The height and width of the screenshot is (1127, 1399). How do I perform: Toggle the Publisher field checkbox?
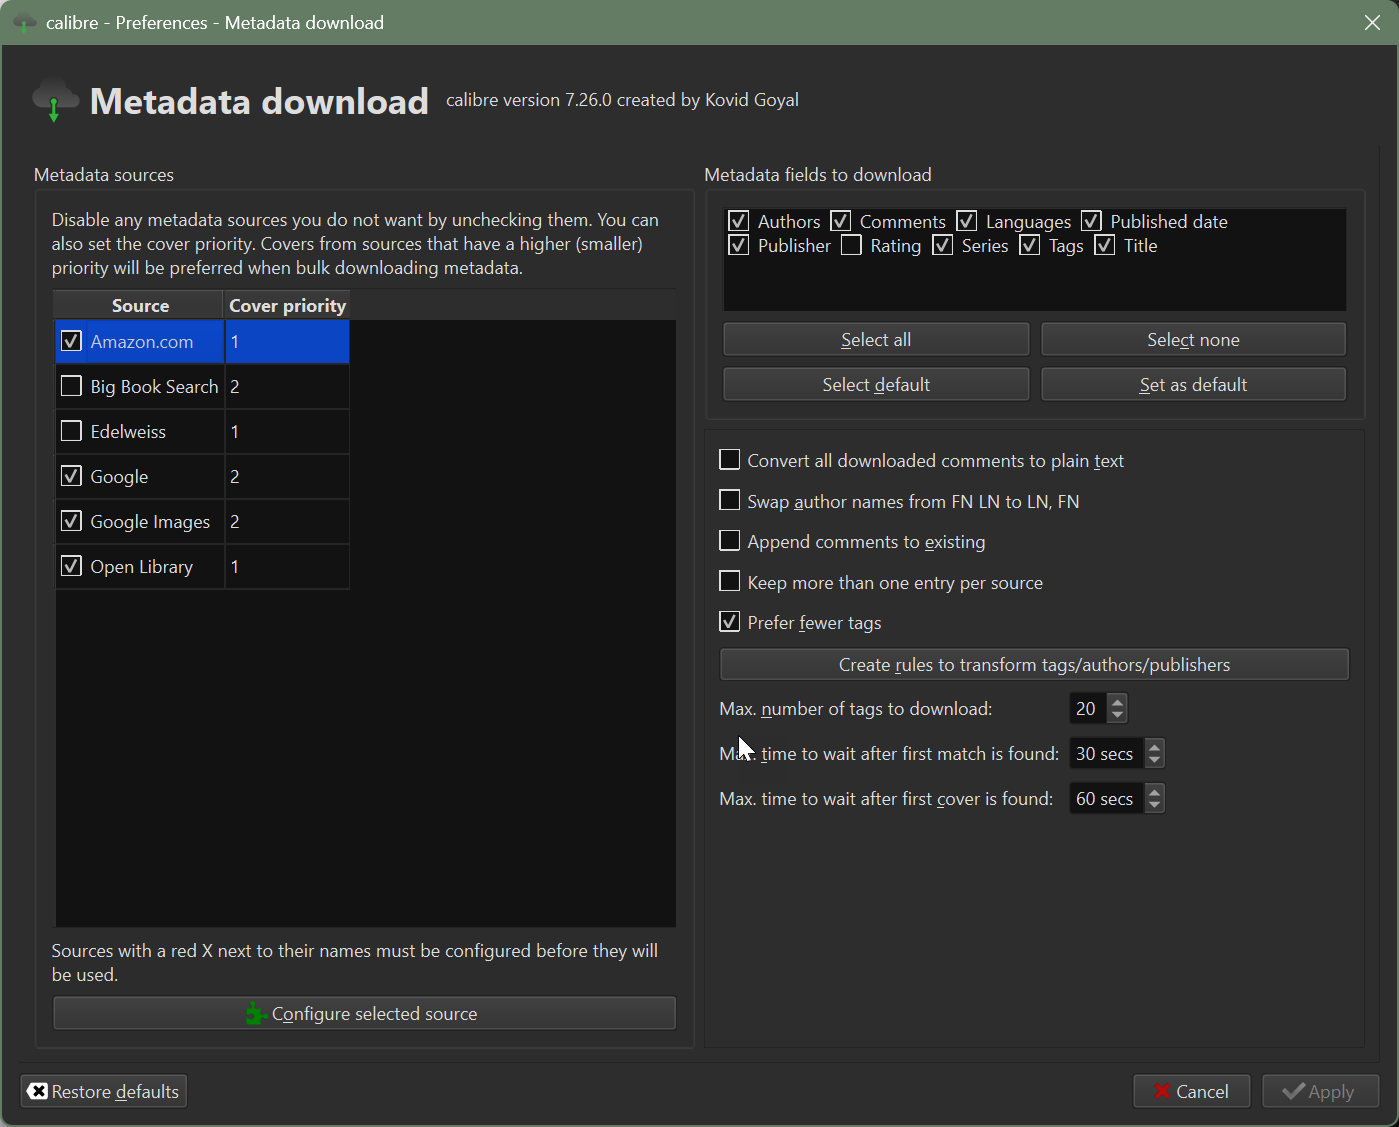pyautogui.click(x=739, y=245)
